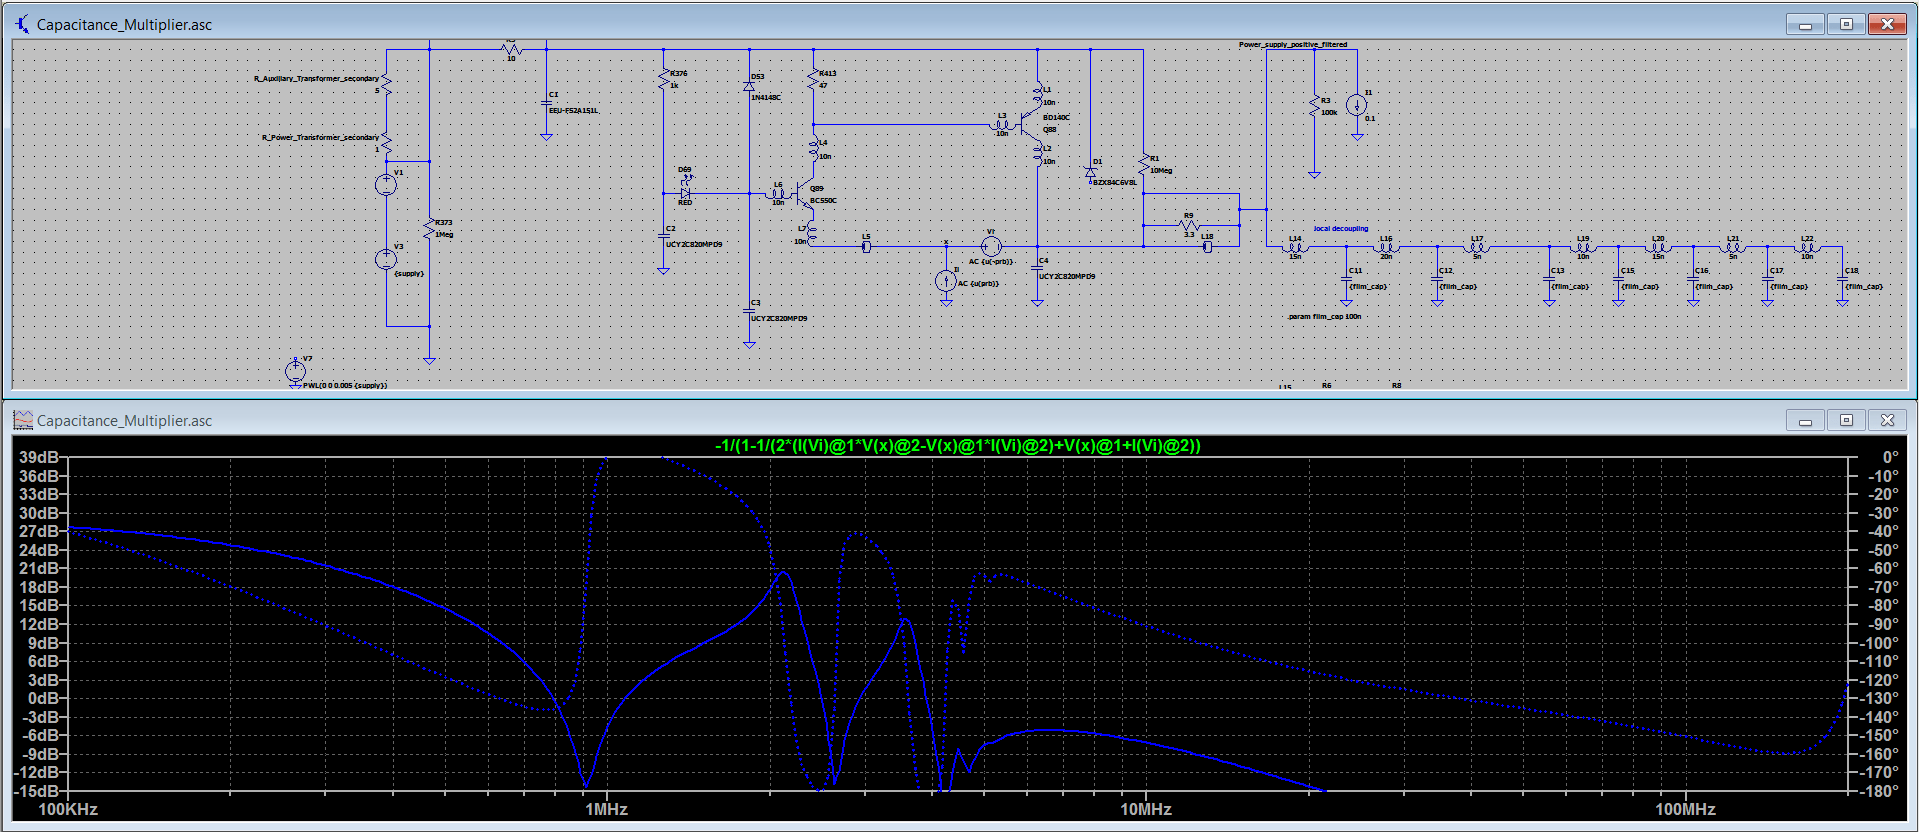The image size is (1920, 832).
Task: Minimize the plot window
Action: pyautogui.click(x=1805, y=420)
